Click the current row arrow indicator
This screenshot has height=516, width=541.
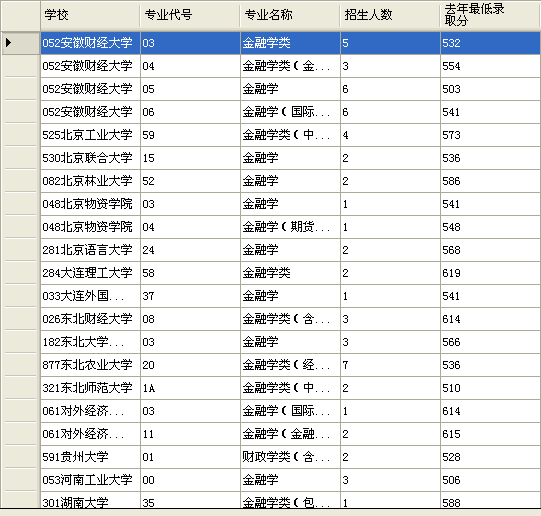tap(9, 43)
